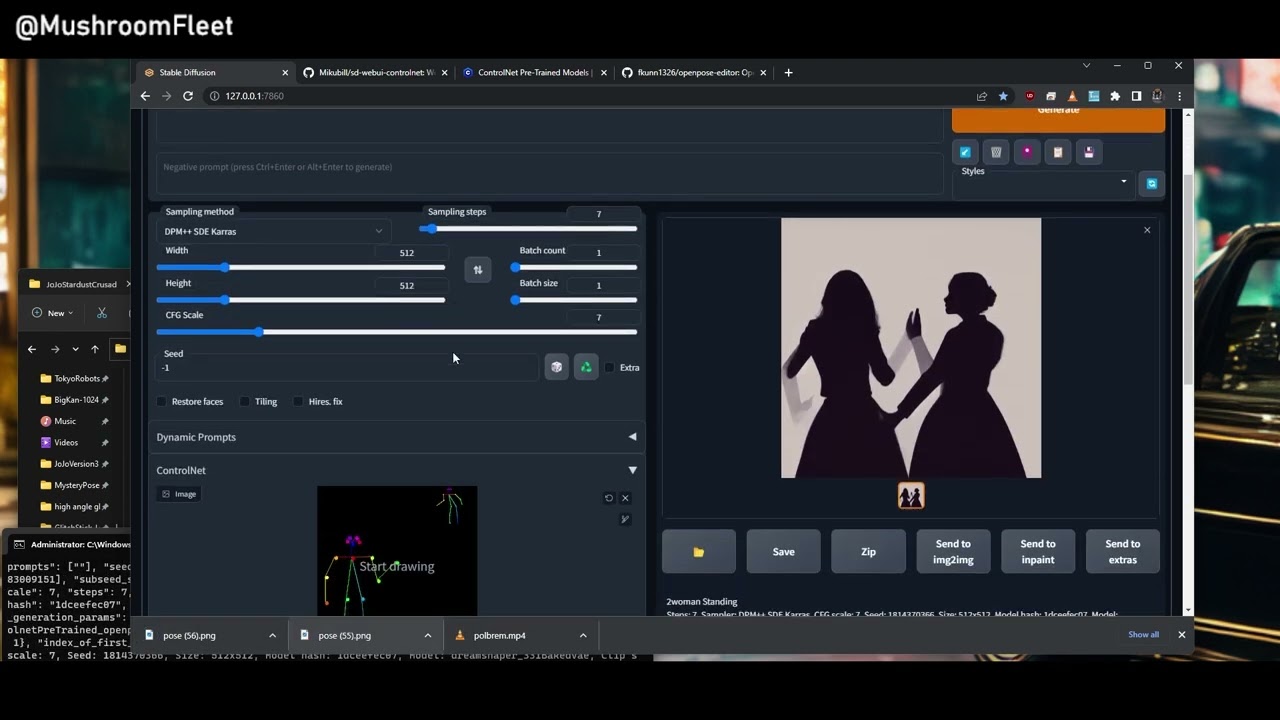Click the CFG Scale slider
Image resolution: width=1280 pixels, height=720 pixels.
click(x=396, y=332)
